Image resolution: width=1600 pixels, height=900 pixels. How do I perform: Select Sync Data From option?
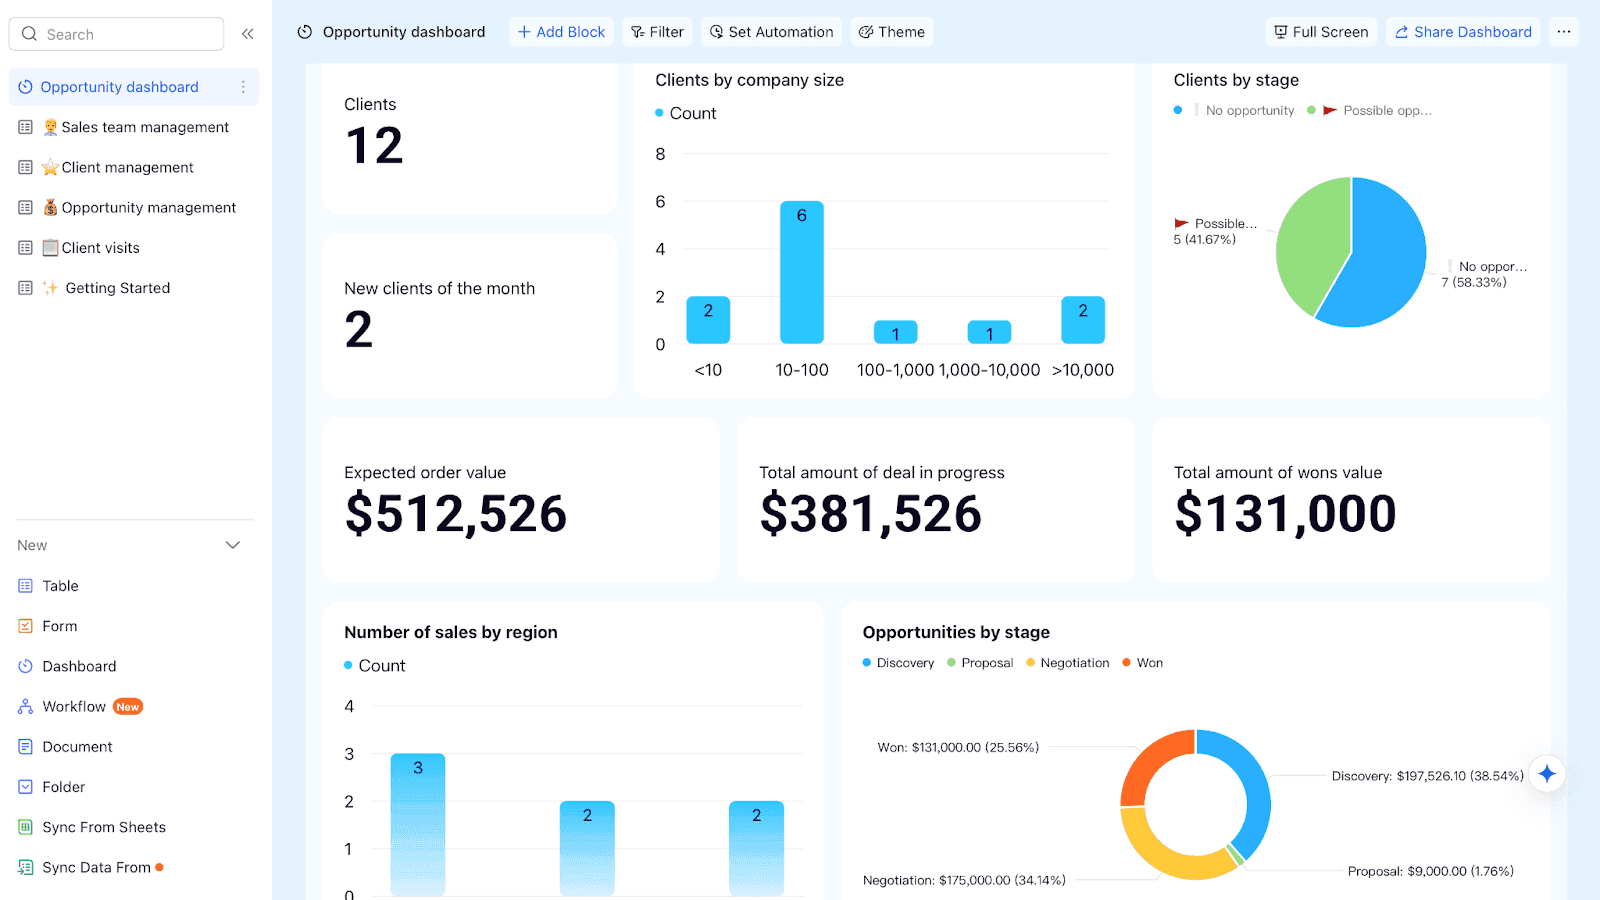tap(96, 867)
